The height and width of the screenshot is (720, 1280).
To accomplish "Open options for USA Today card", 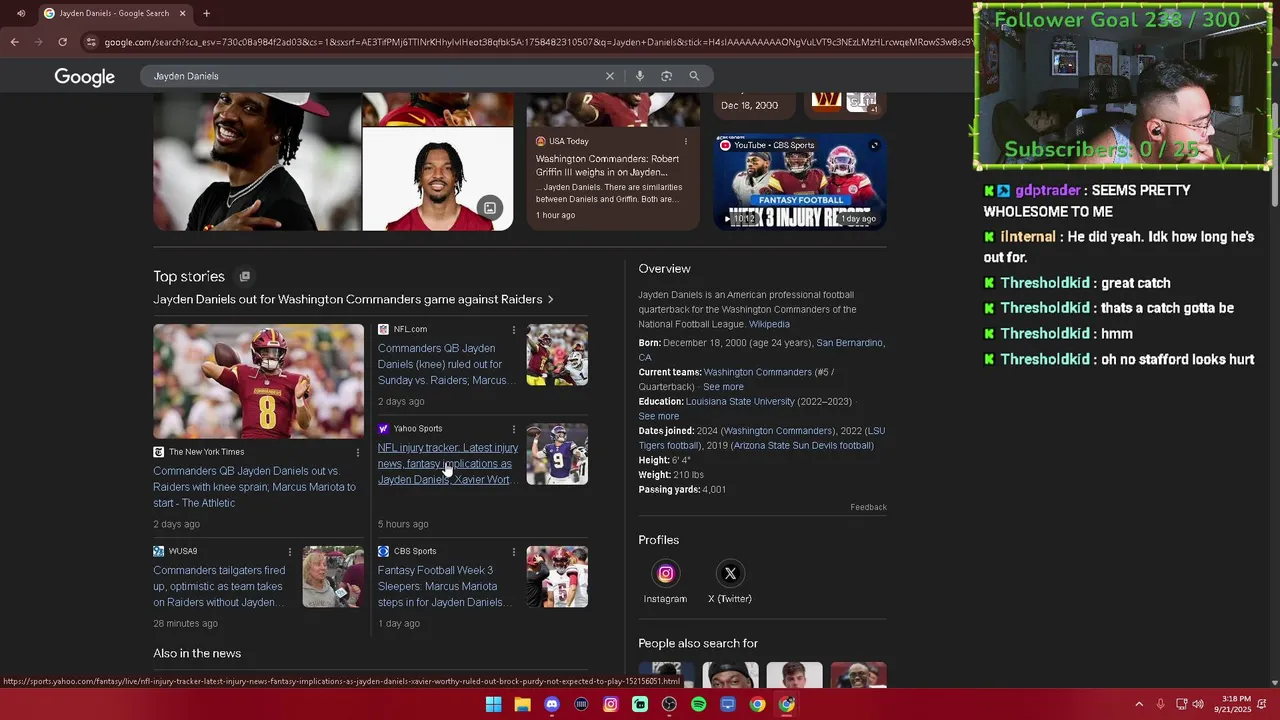I will pyautogui.click(x=686, y=141).
